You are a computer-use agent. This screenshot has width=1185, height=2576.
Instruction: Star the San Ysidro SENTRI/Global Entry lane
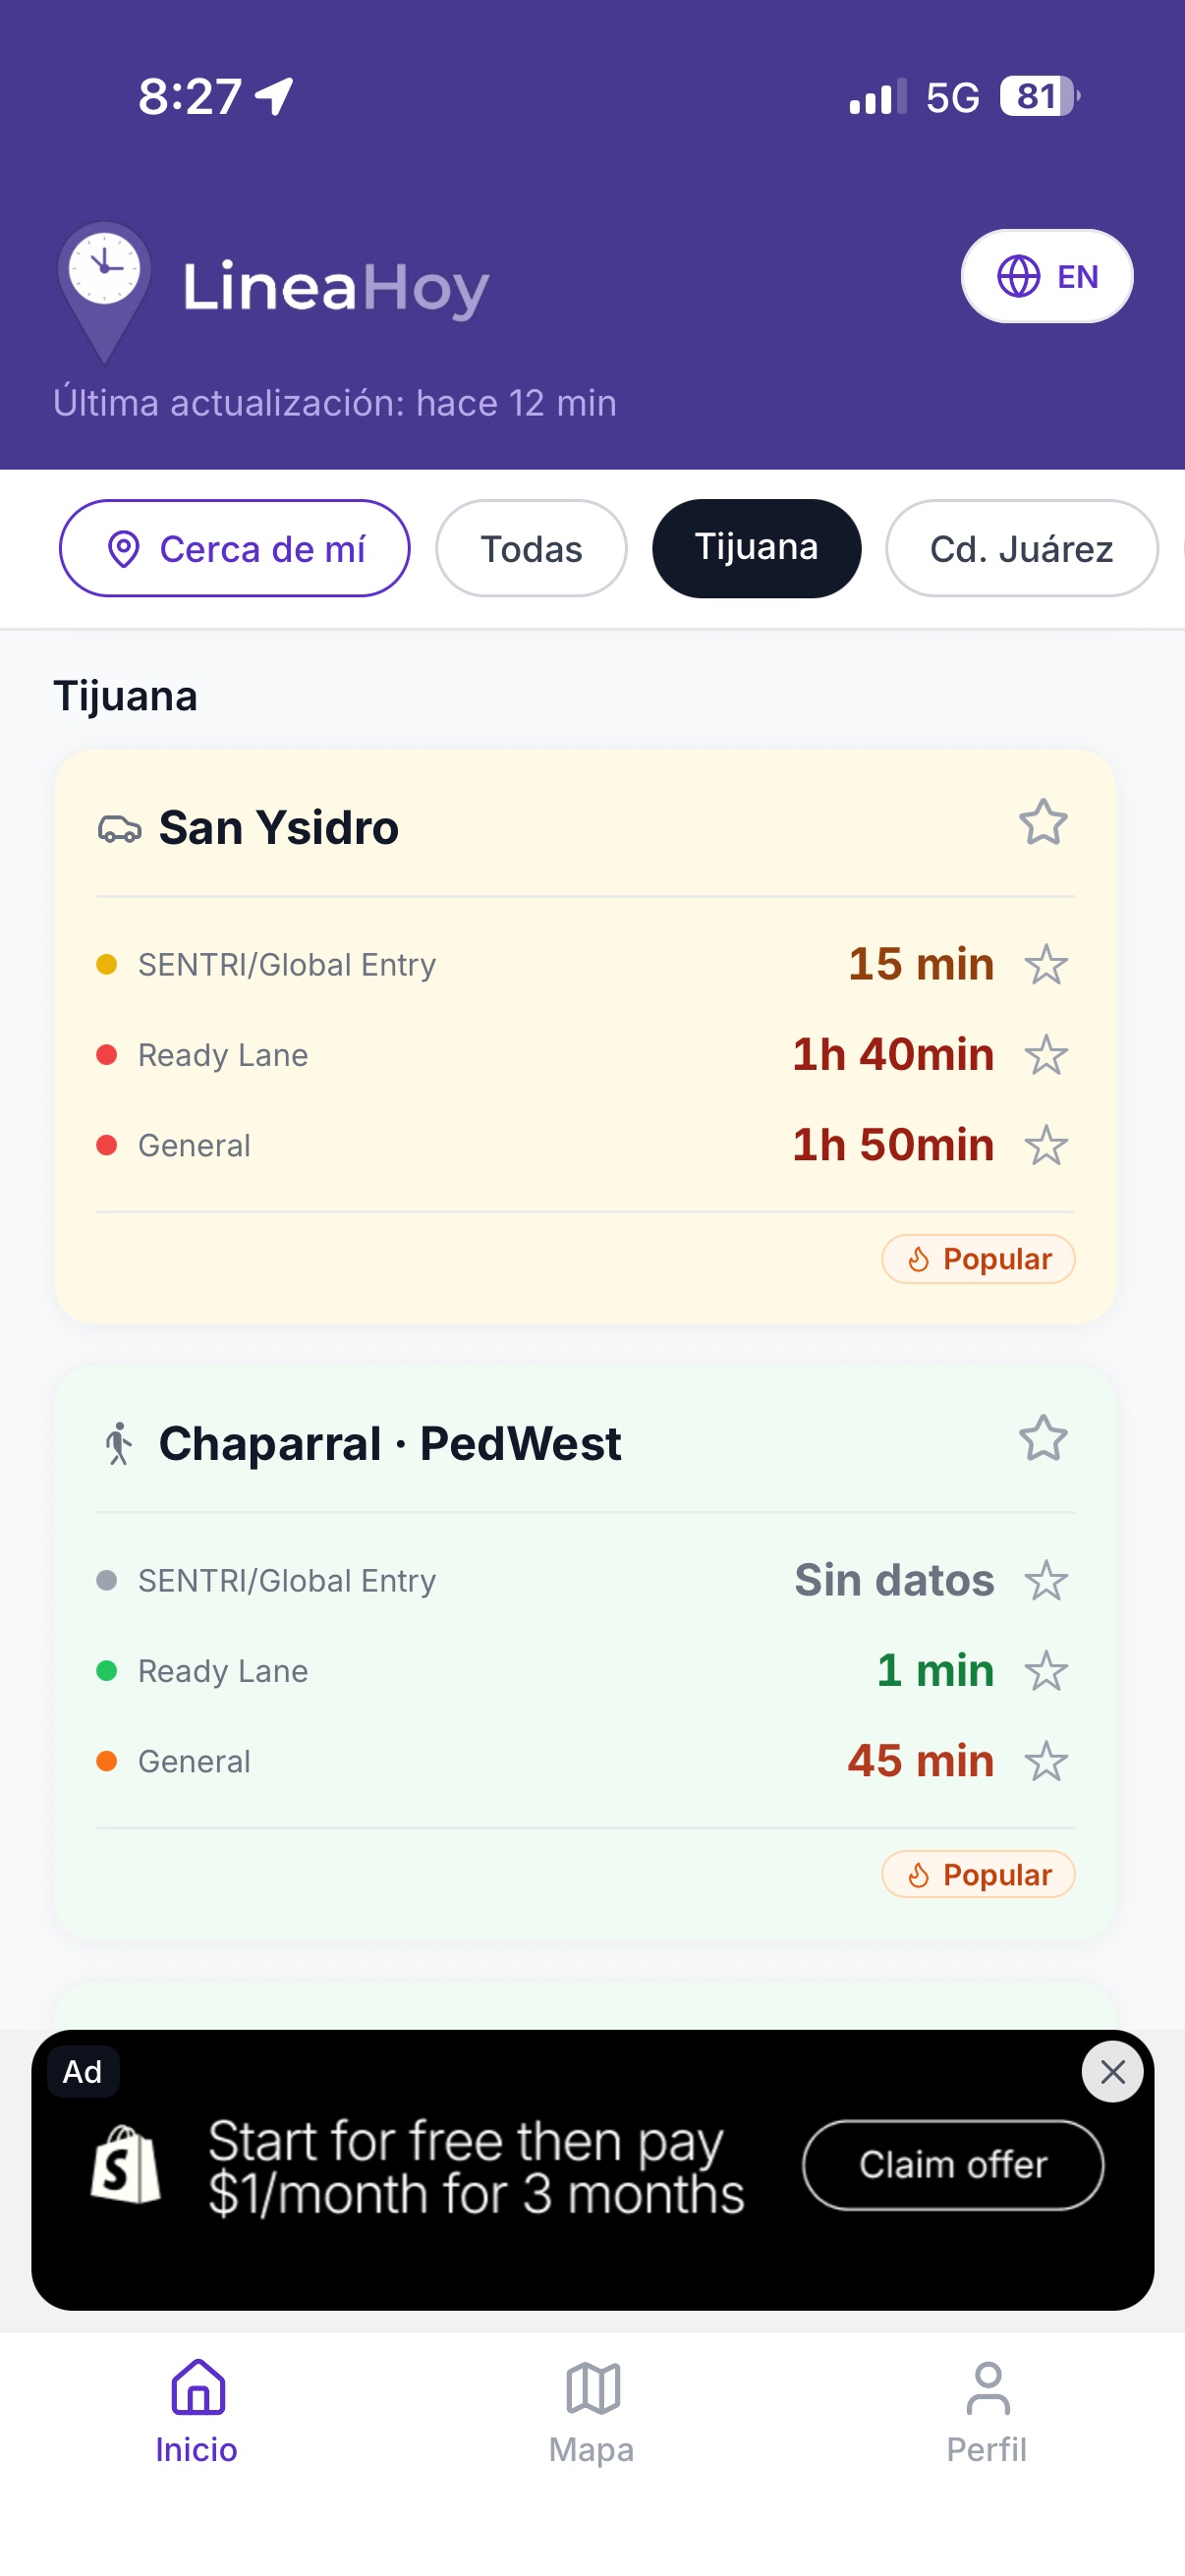pyautogui.click(x=1046, y=965)
